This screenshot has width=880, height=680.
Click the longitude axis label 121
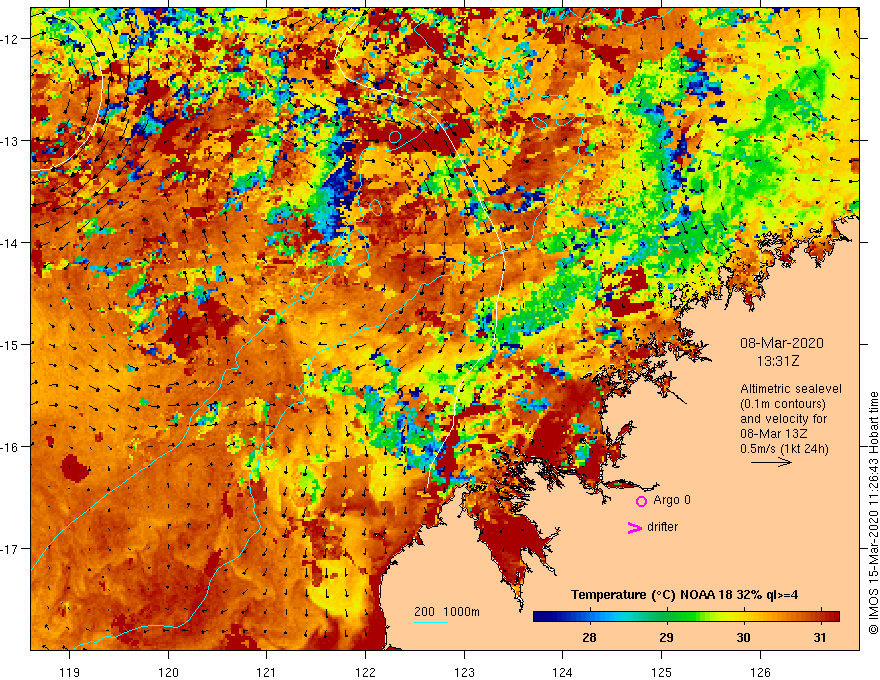(x=267, y=672)
